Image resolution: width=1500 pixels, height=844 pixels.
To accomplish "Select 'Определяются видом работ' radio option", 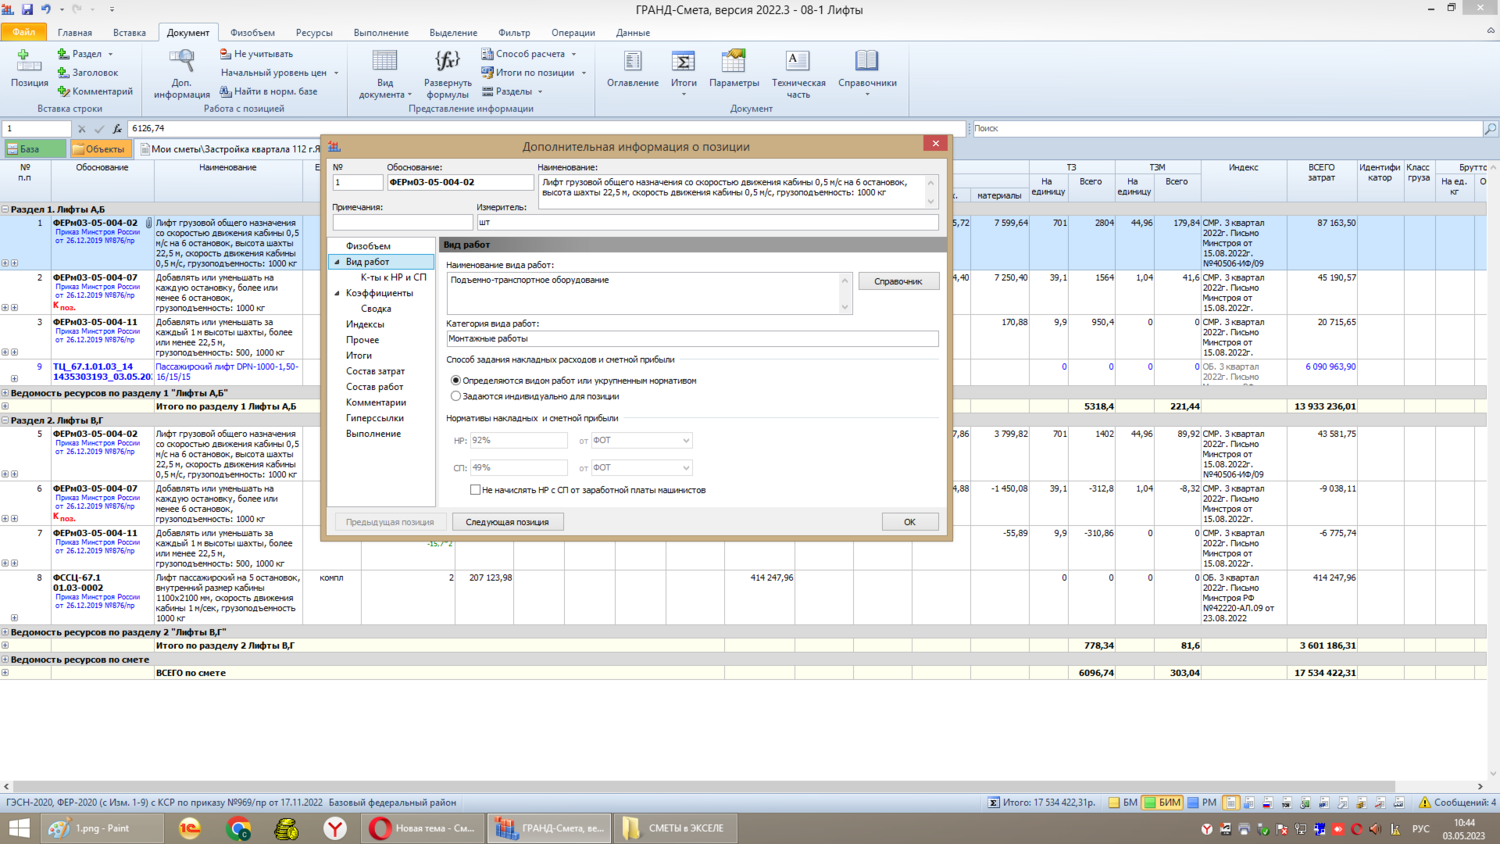I will [456, 381].
